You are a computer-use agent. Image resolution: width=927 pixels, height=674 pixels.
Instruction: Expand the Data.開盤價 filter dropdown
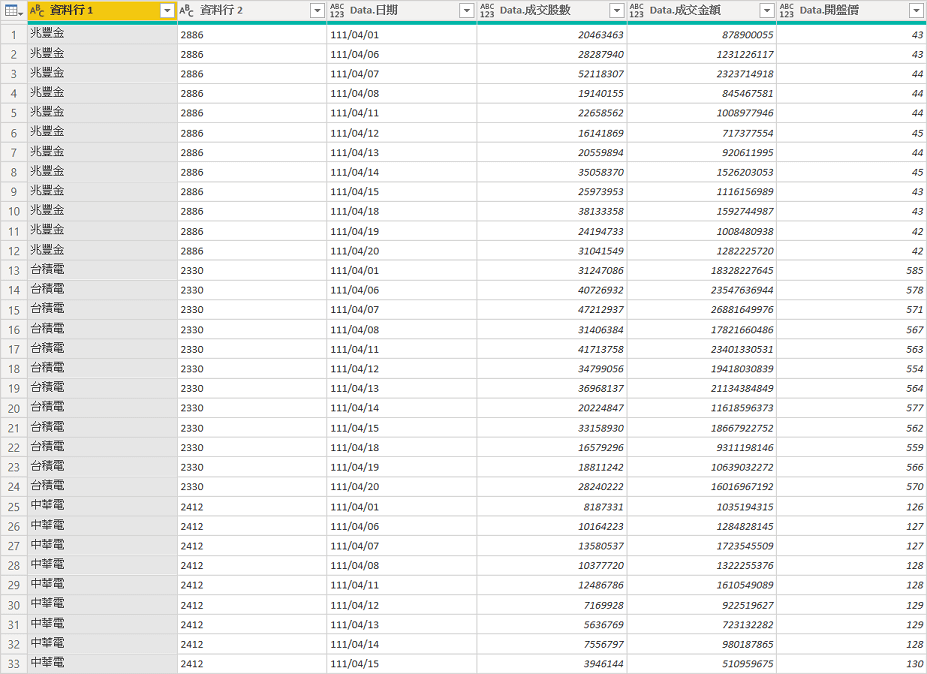(916, 10)
